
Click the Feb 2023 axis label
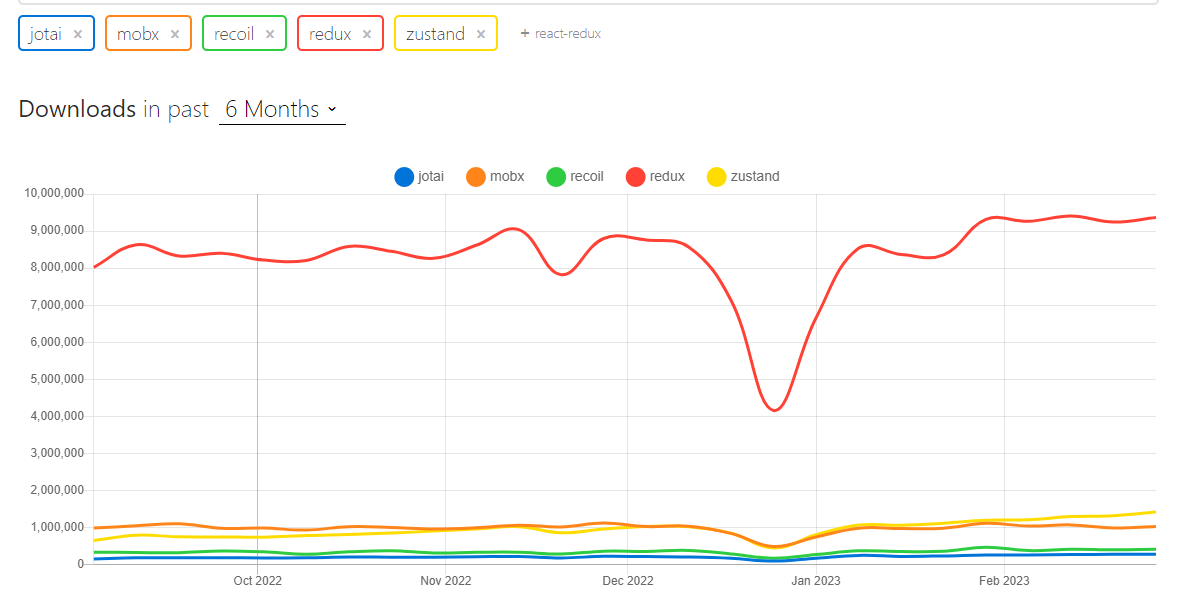[x=1004, y=581]
